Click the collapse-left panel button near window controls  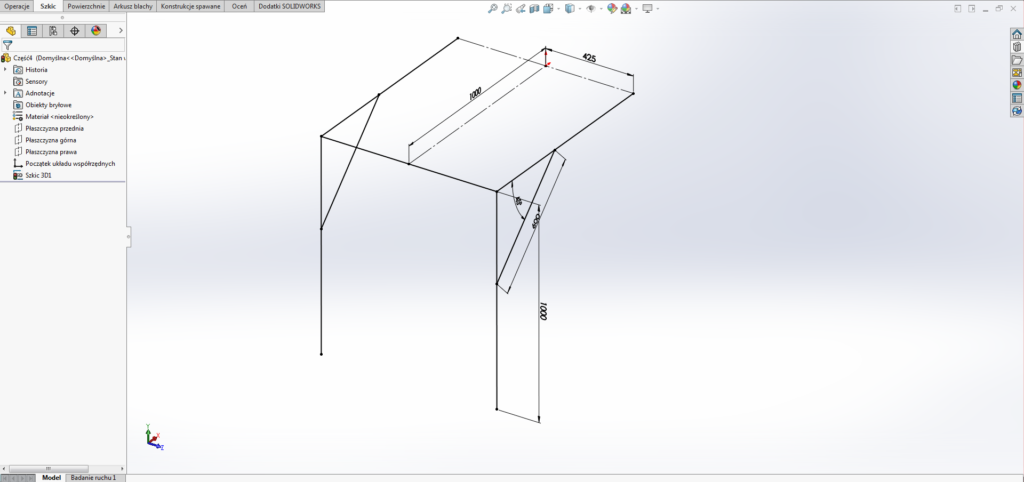[x=958, y=8]
